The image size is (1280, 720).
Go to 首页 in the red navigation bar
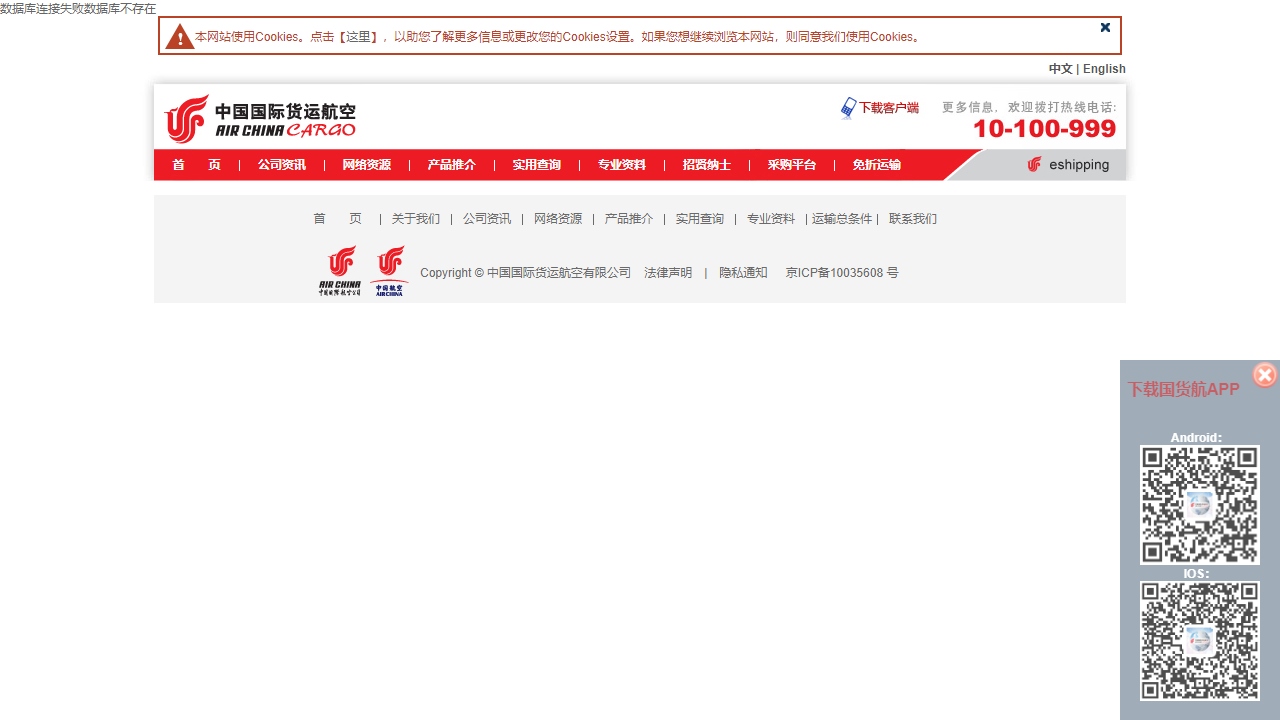[196, 165]
